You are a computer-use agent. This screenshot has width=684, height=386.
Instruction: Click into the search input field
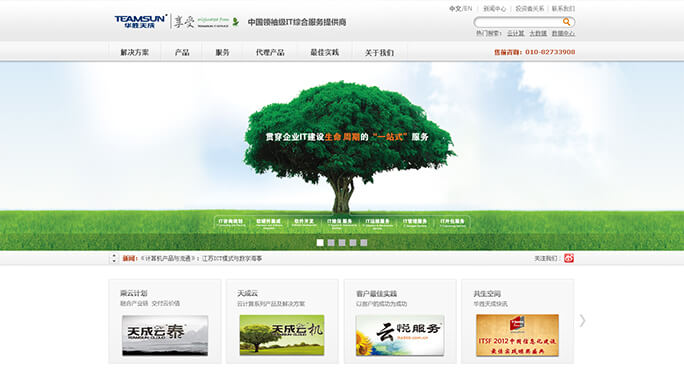(x=519, y=22)
